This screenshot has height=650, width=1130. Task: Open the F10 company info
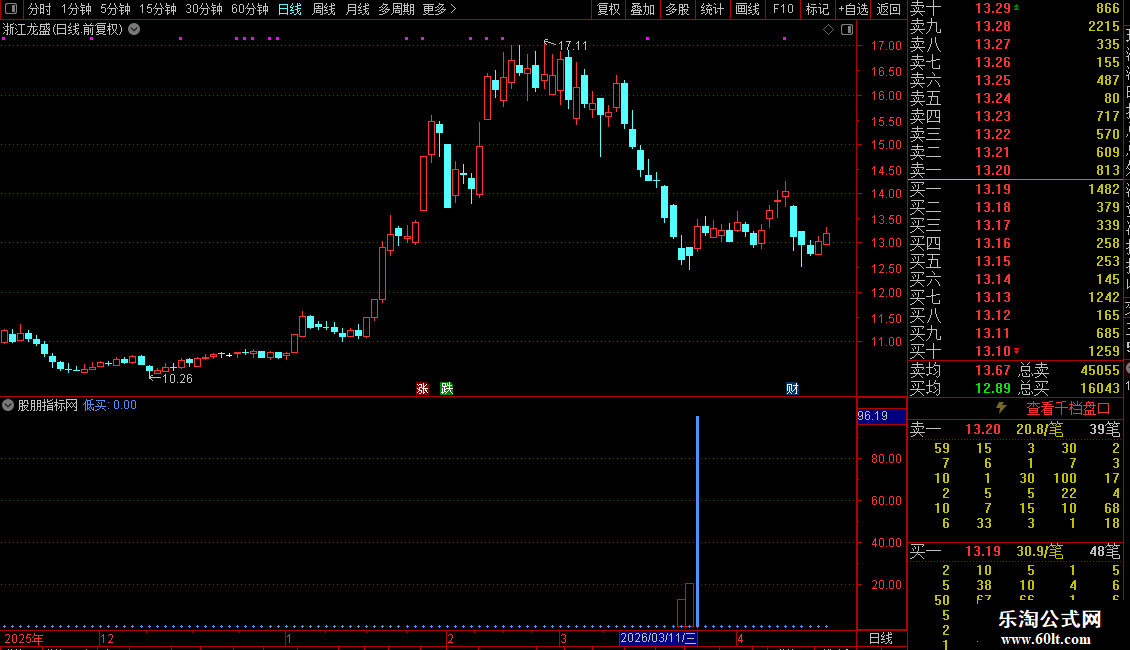pos(783,9)
